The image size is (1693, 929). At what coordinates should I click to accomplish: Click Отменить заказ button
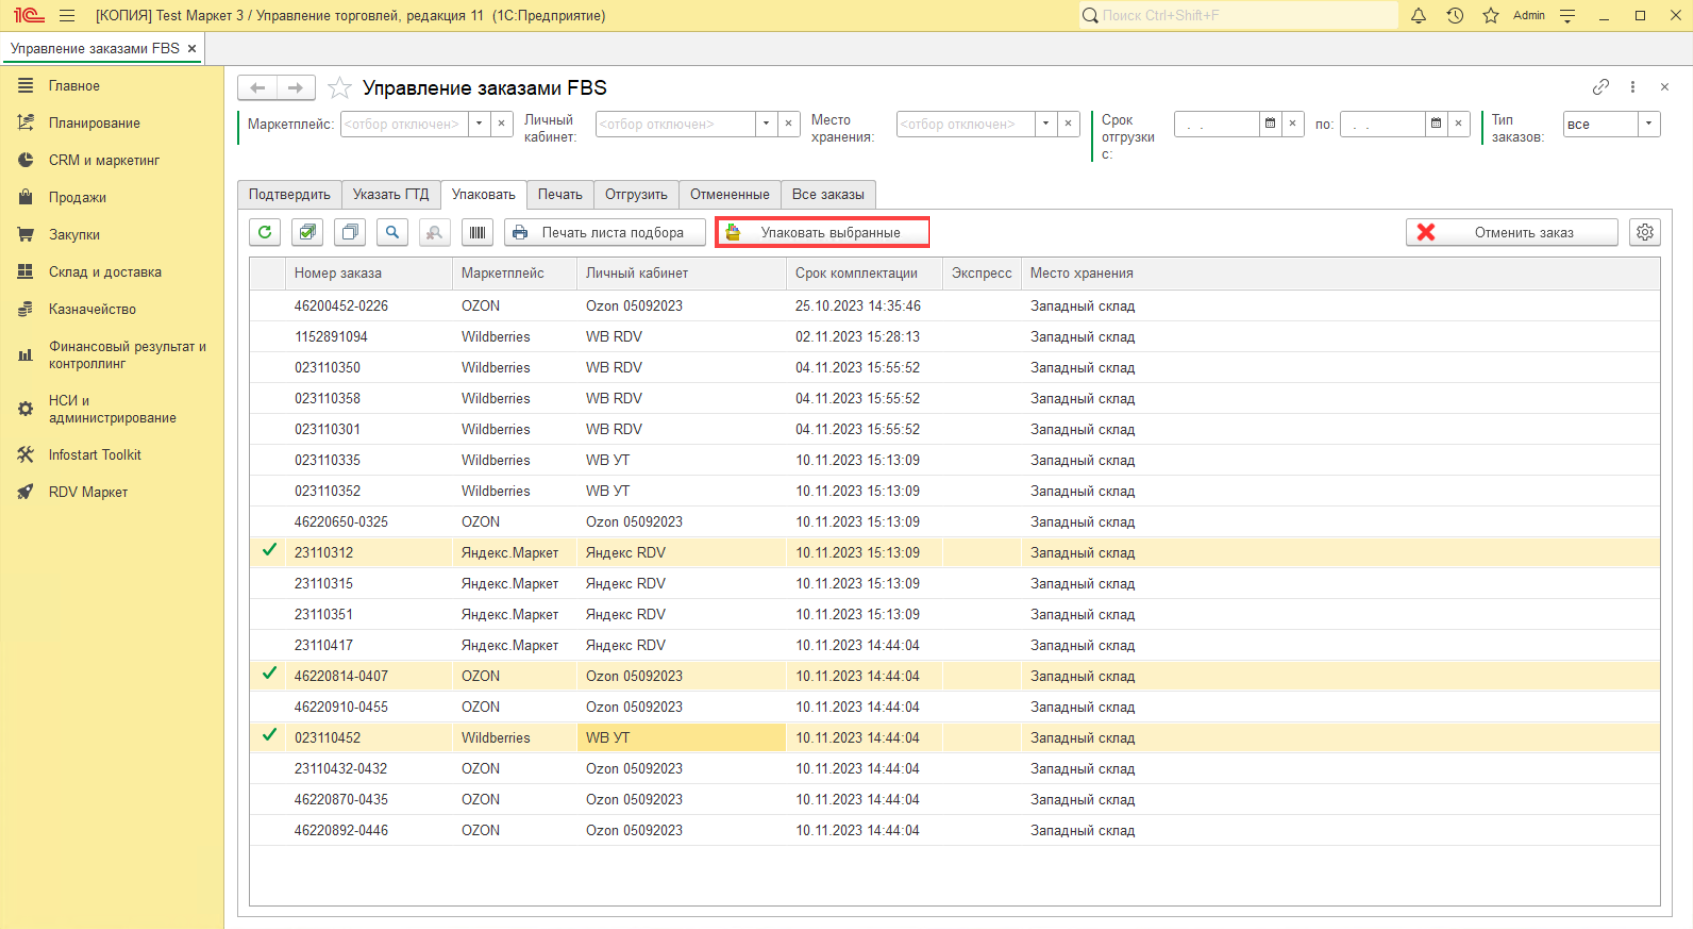[x=1511, y=232]
